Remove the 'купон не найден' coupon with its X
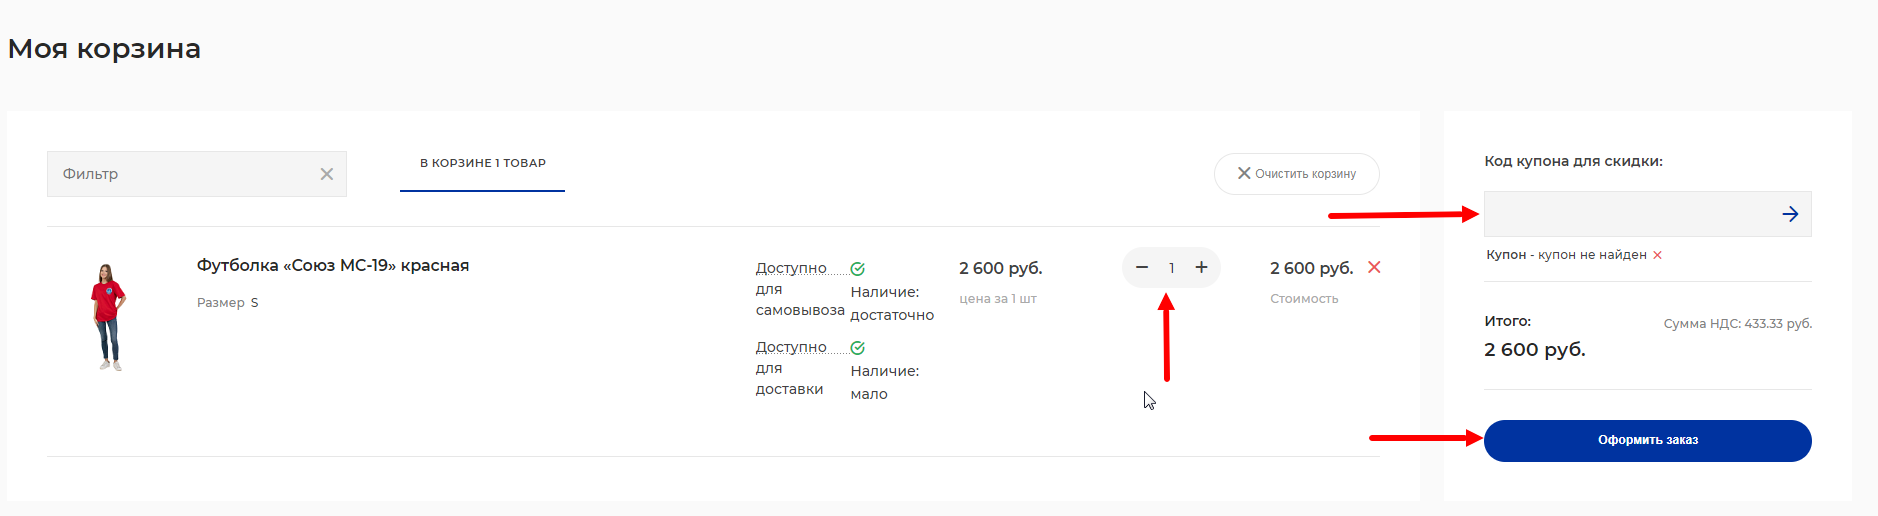This screenshot has width=1878, height=516. point(1657,255)
